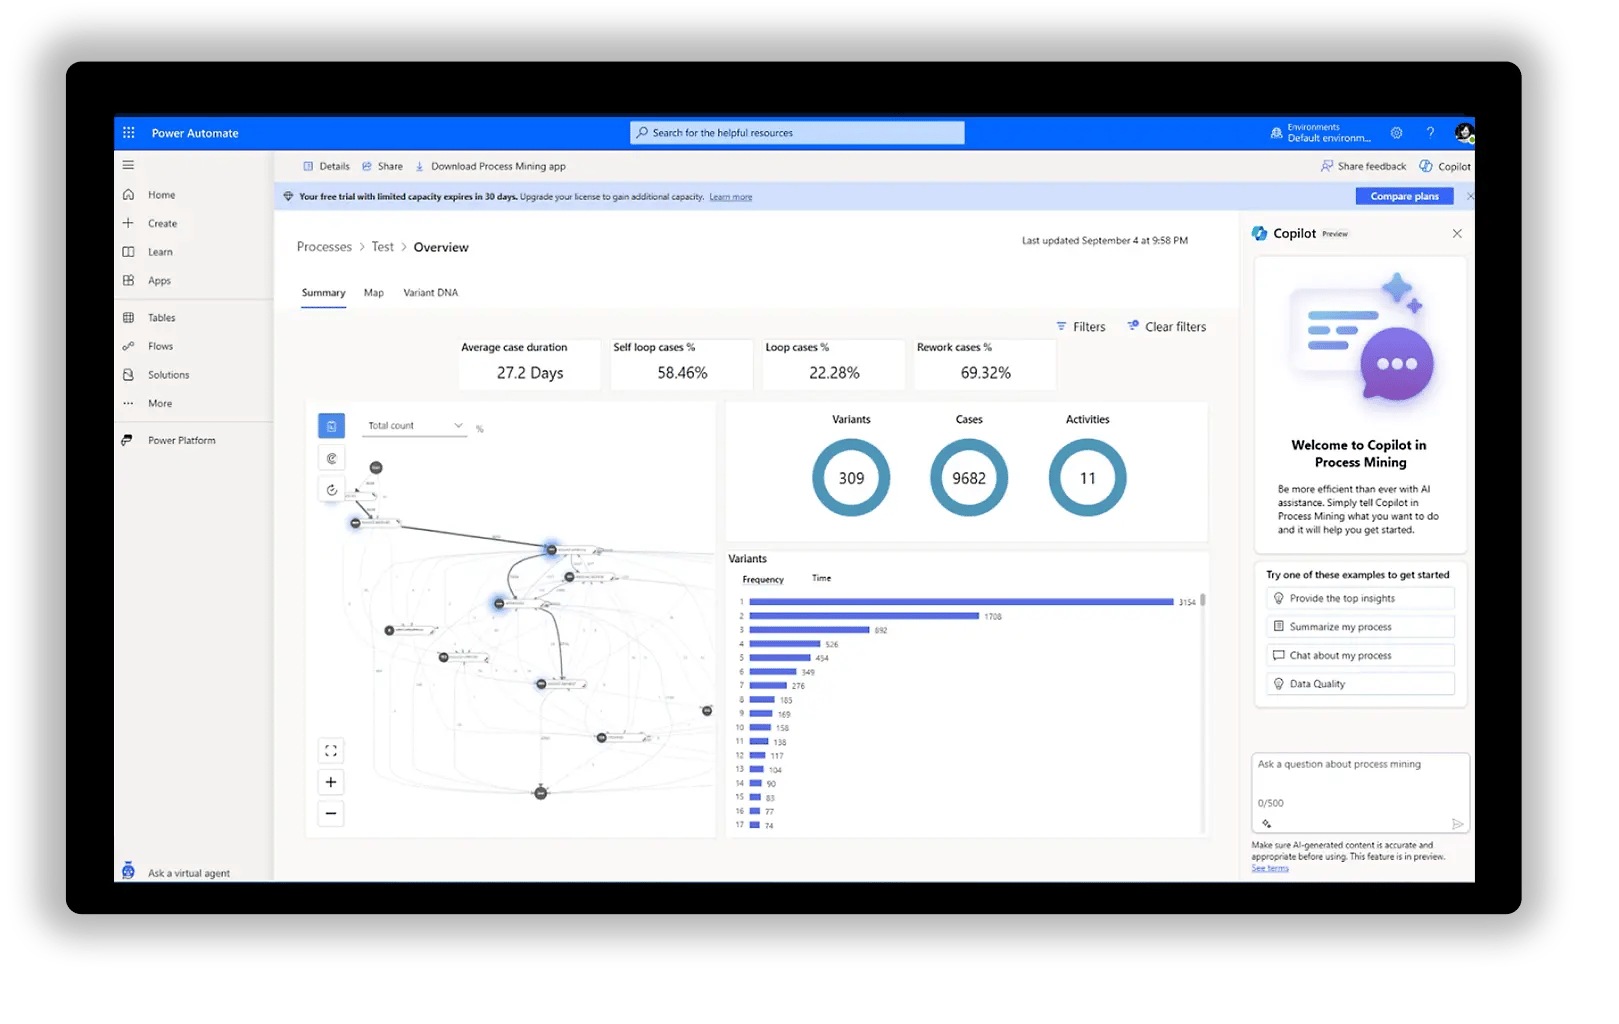Open Apps in the sidebar
The height and width of the screenshot is (1024, 1619).
point(159,281)
